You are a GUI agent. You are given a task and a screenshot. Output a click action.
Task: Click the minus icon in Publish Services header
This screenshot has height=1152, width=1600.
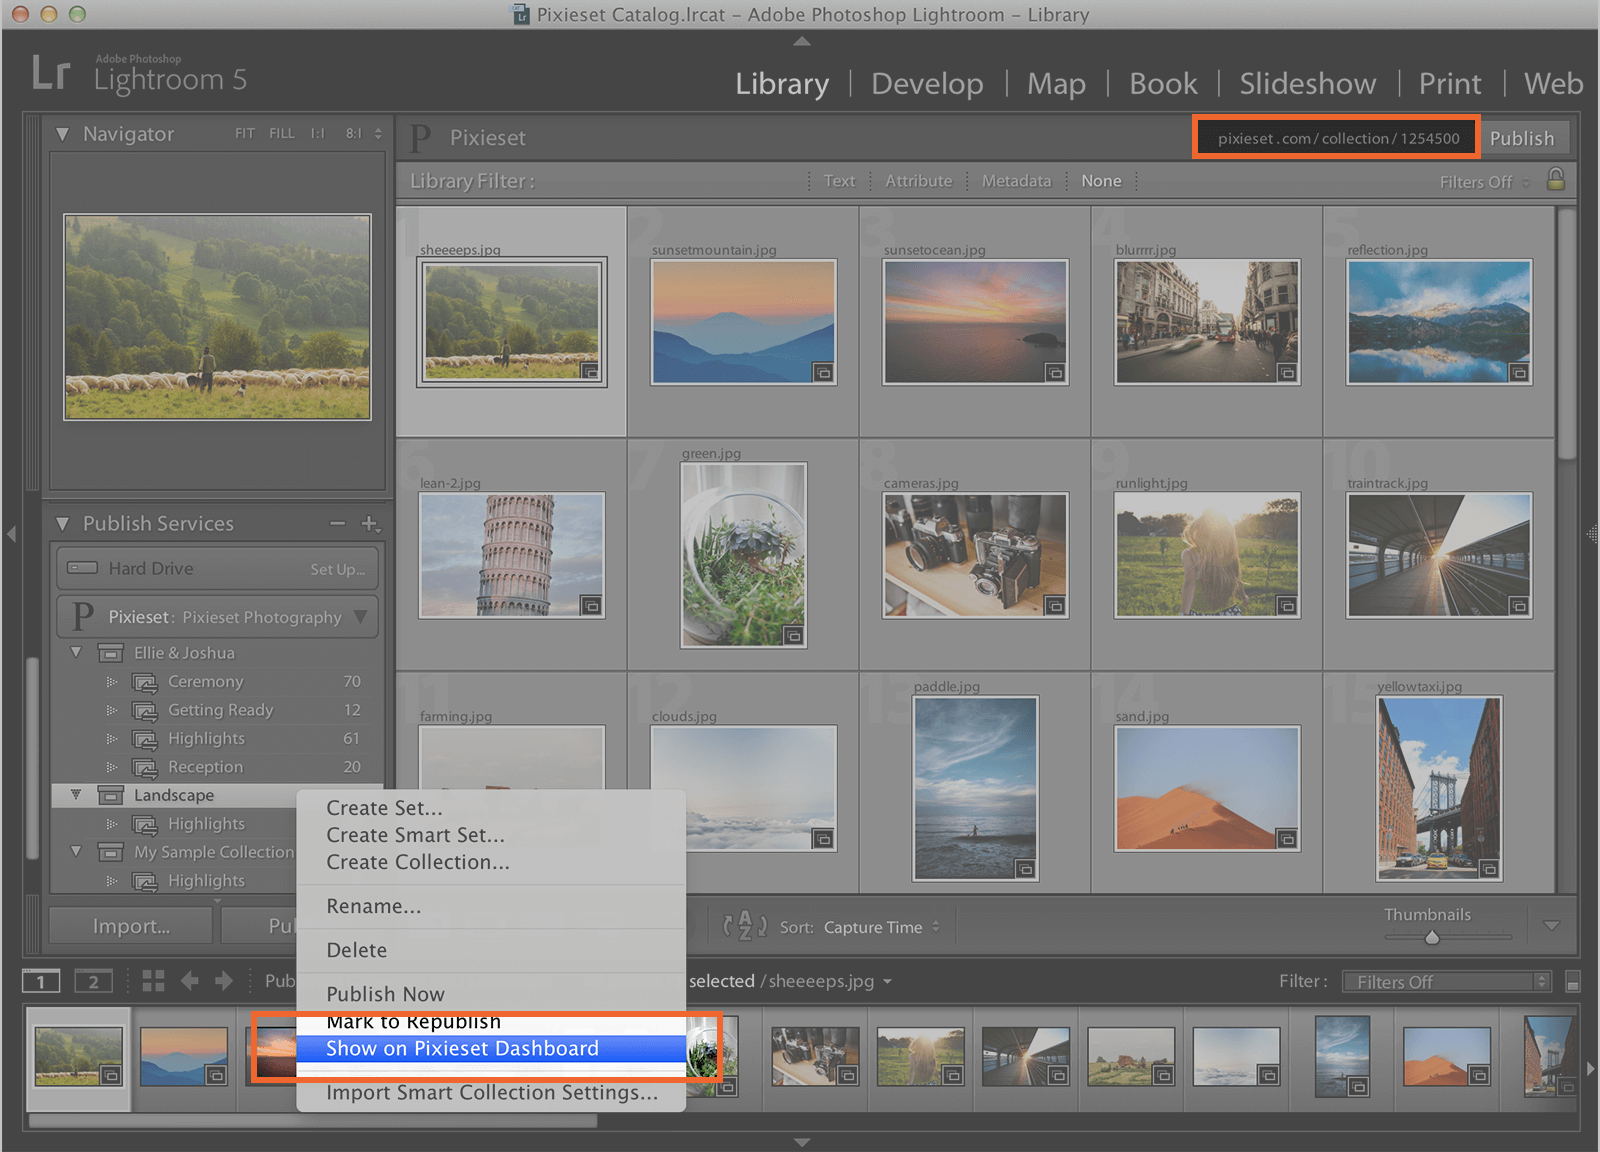[x=337, y=523]
